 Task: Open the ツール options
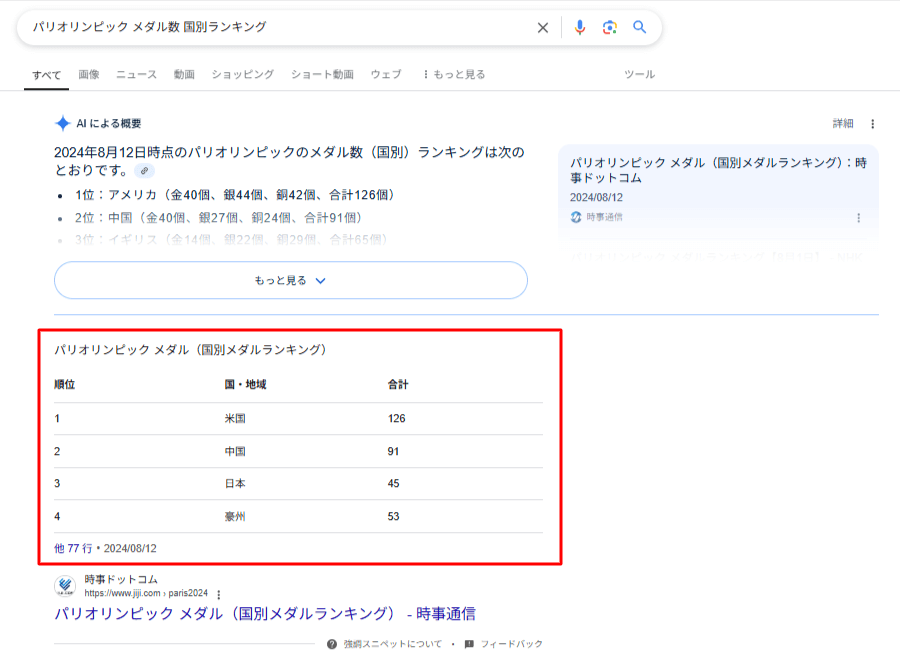(639, 74)
